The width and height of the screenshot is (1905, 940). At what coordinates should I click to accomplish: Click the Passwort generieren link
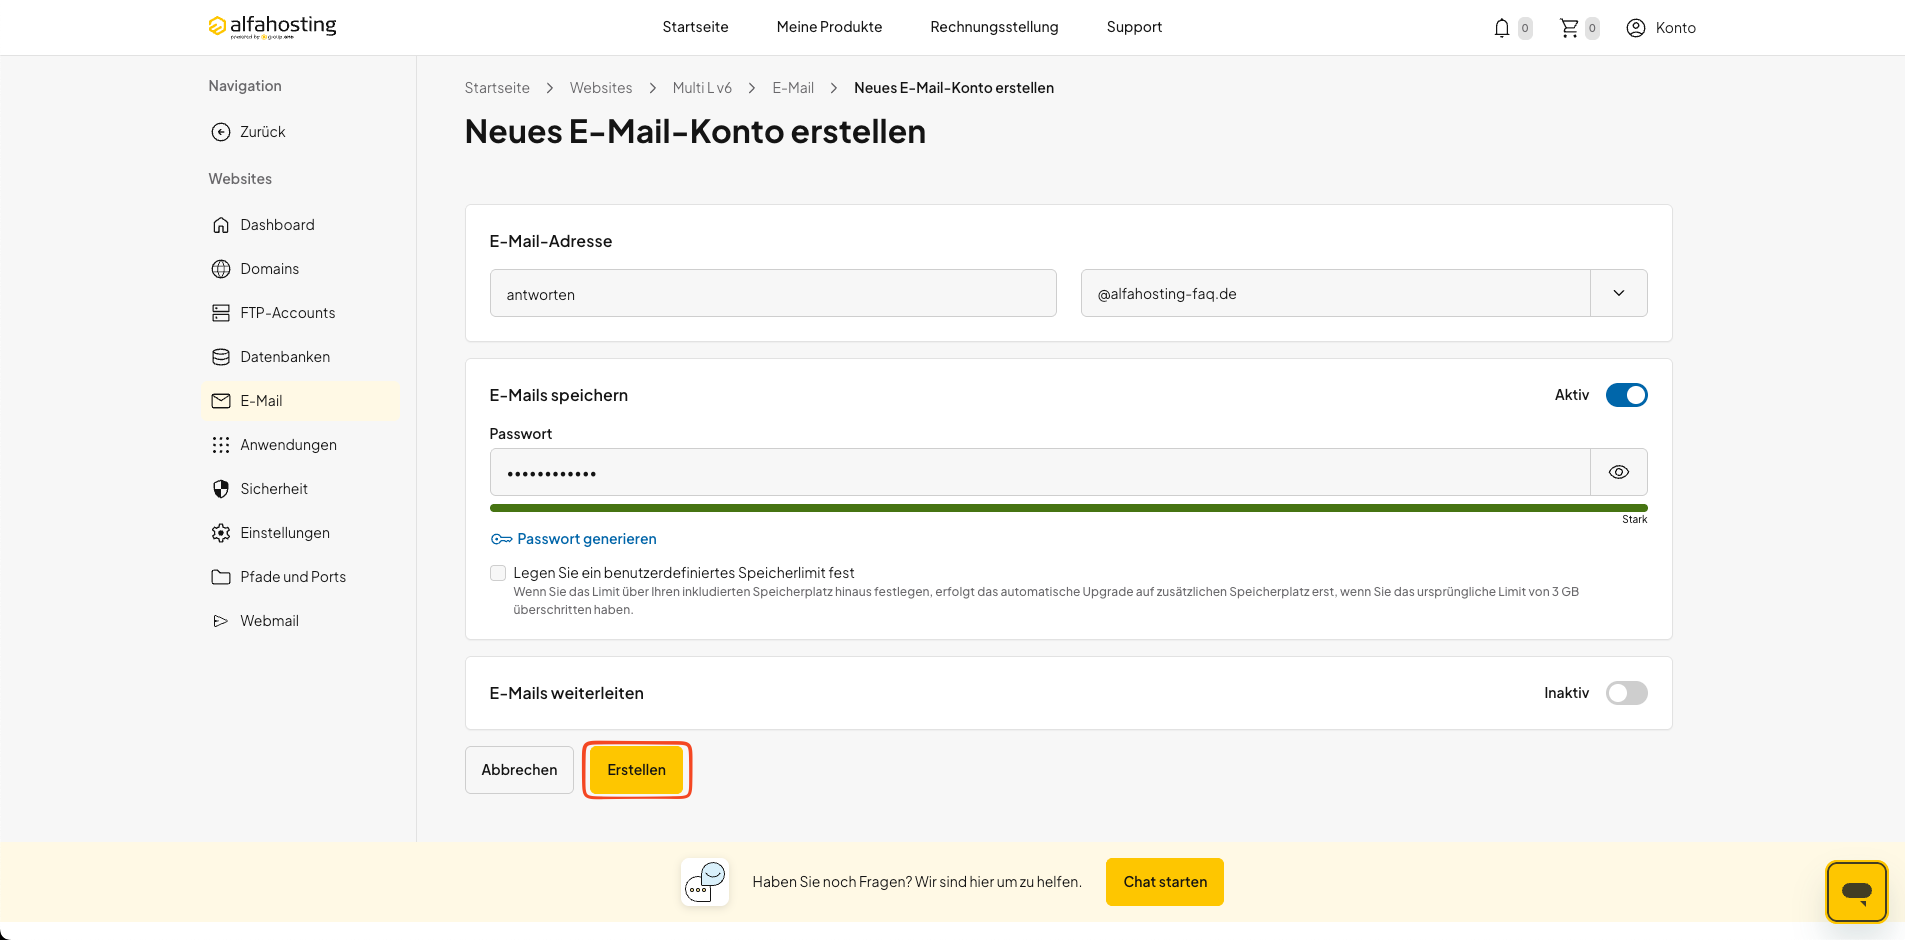586,539
